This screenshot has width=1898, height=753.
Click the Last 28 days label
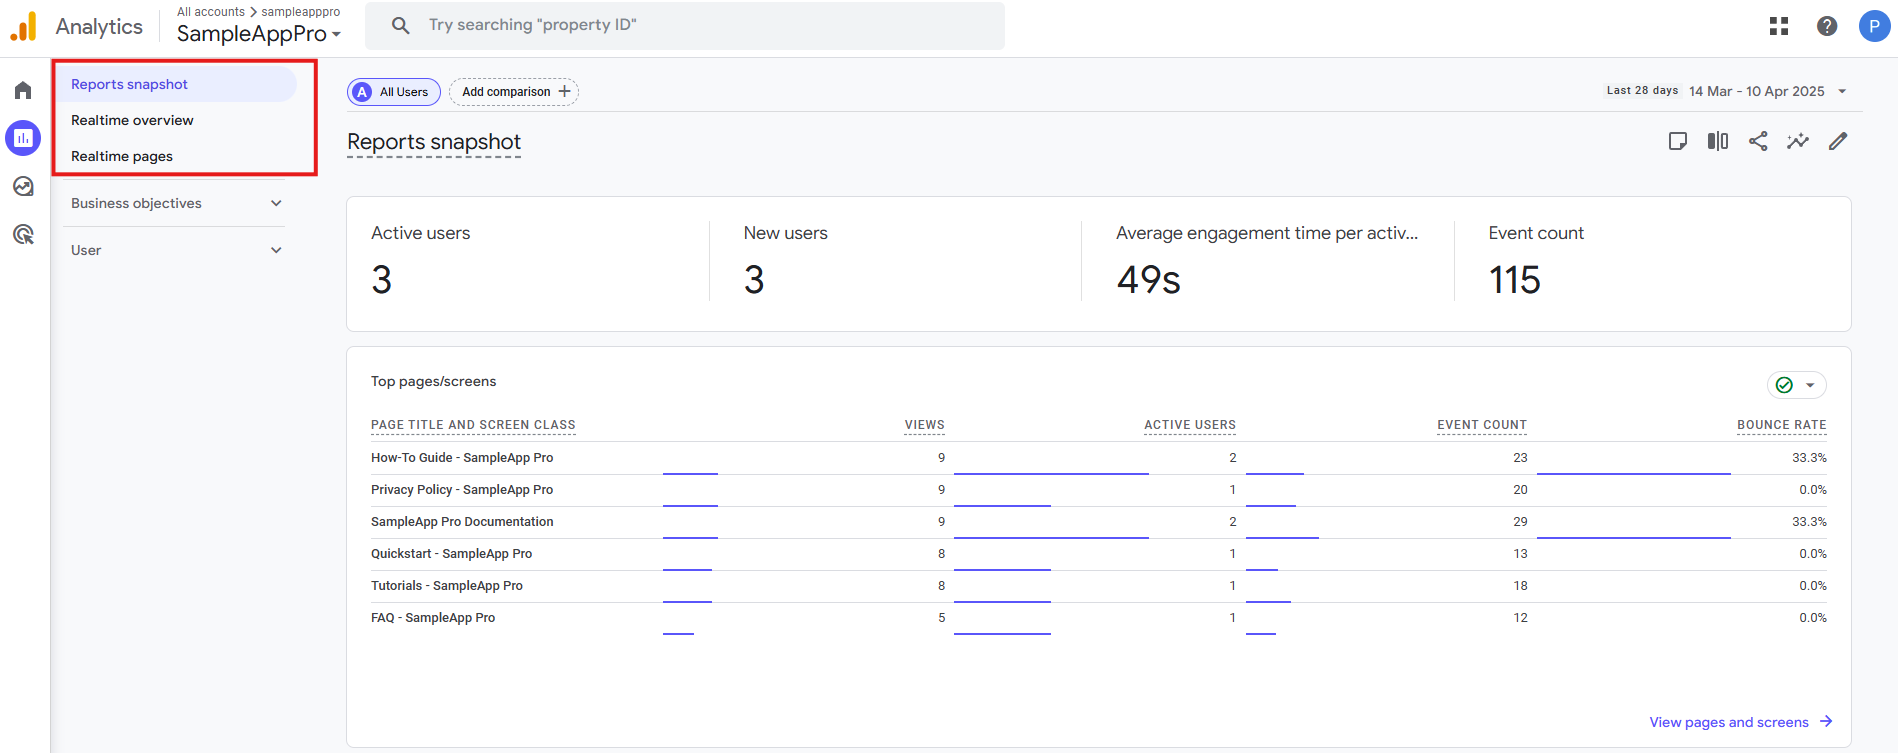point(1642,90)
